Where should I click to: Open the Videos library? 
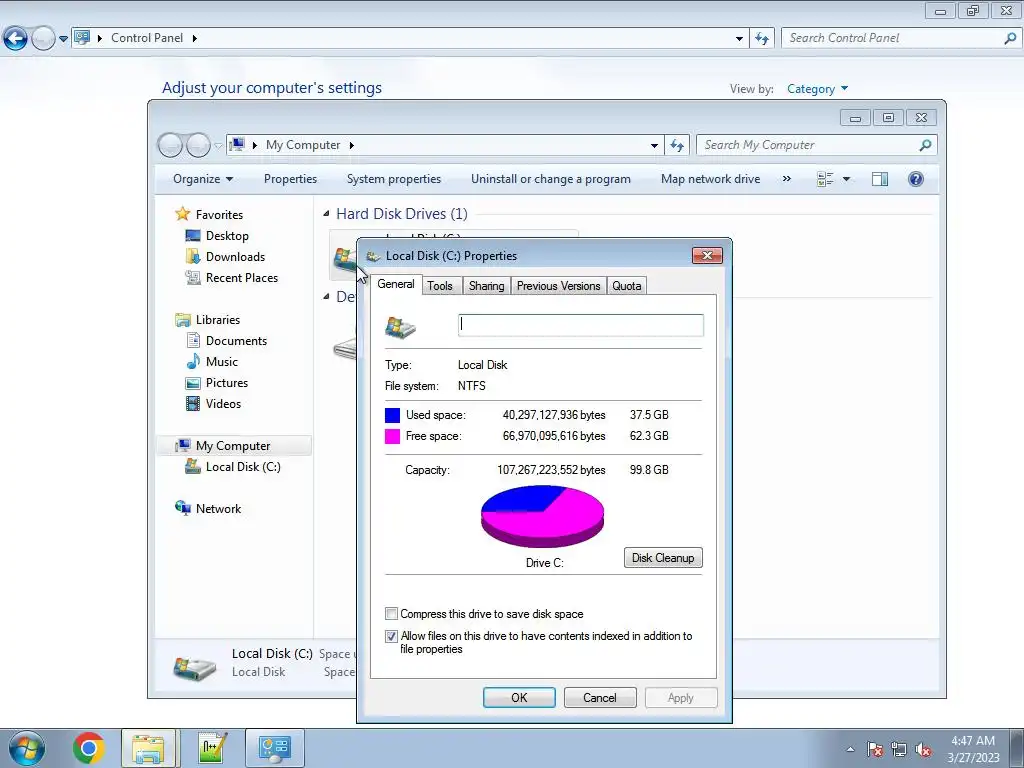coord(223,404)
